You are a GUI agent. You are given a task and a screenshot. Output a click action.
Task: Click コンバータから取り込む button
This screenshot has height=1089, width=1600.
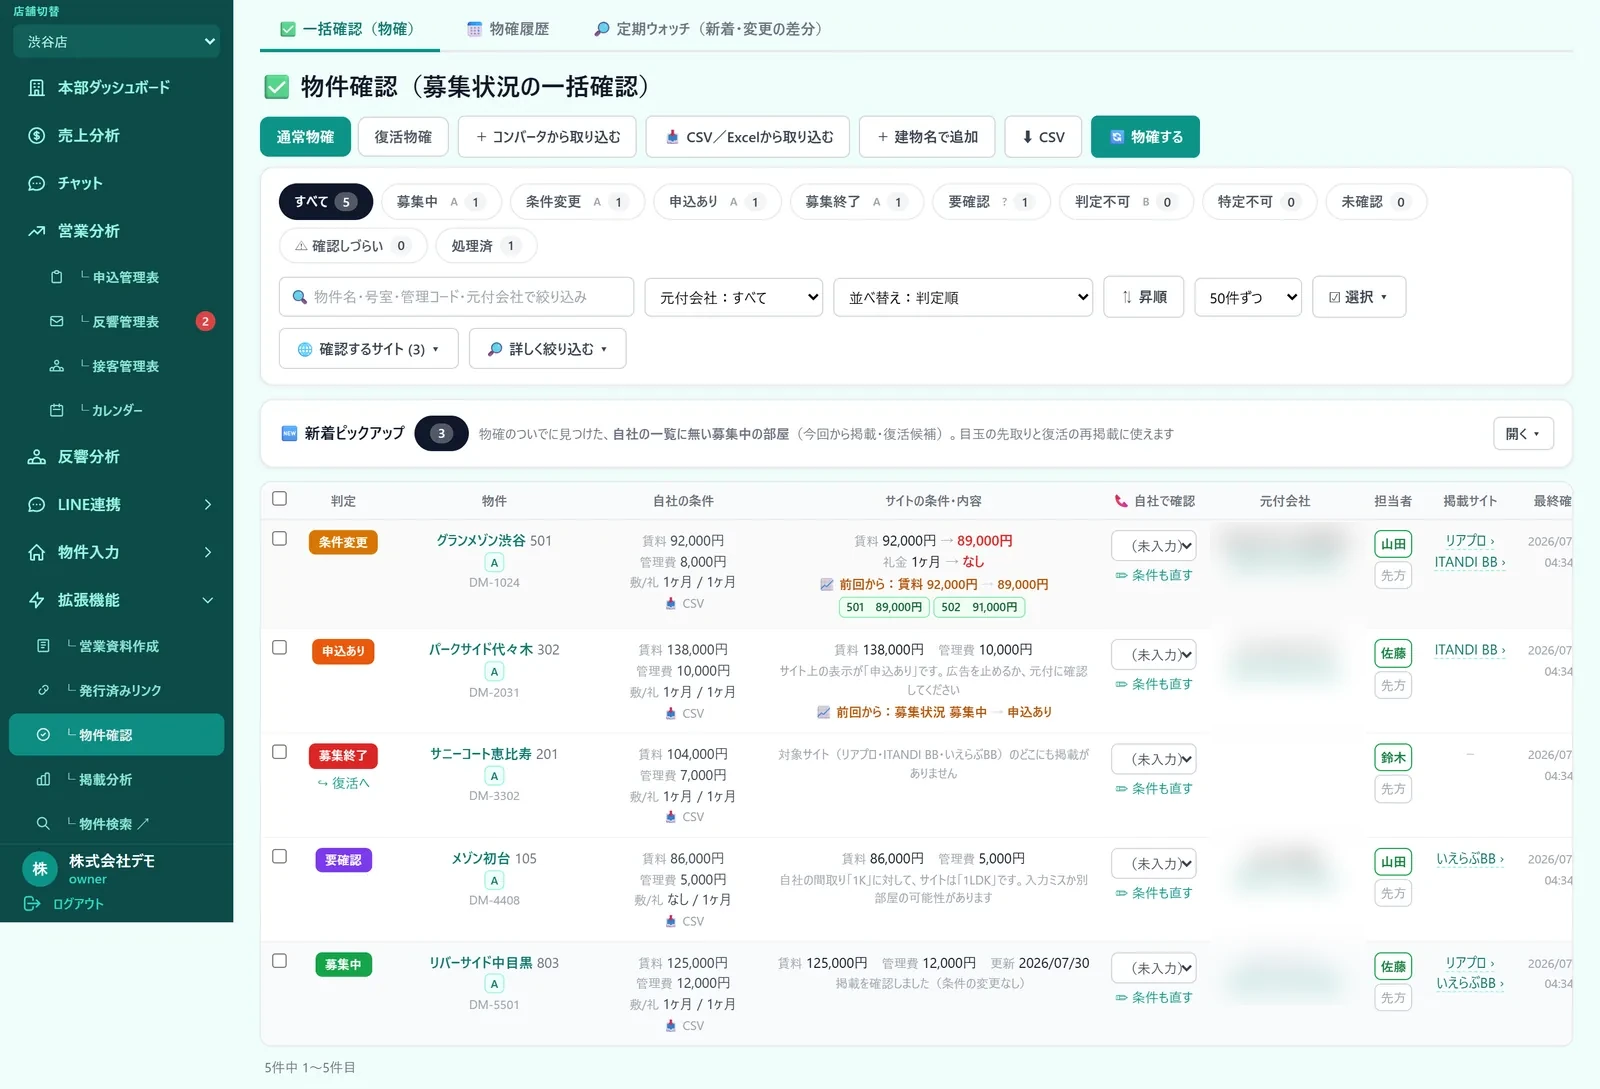[x=548, y=137]
